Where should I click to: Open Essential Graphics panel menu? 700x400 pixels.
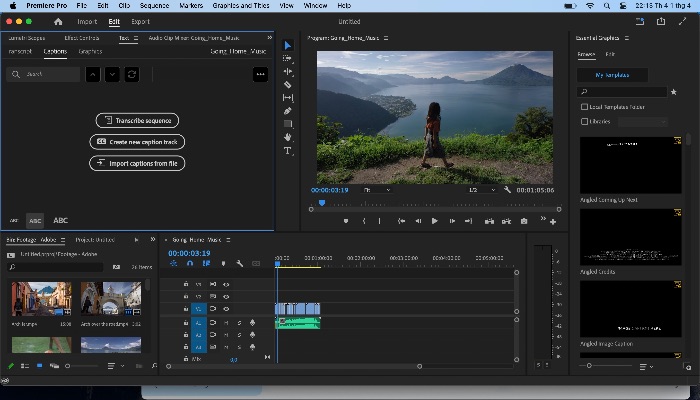coord(627,38)
